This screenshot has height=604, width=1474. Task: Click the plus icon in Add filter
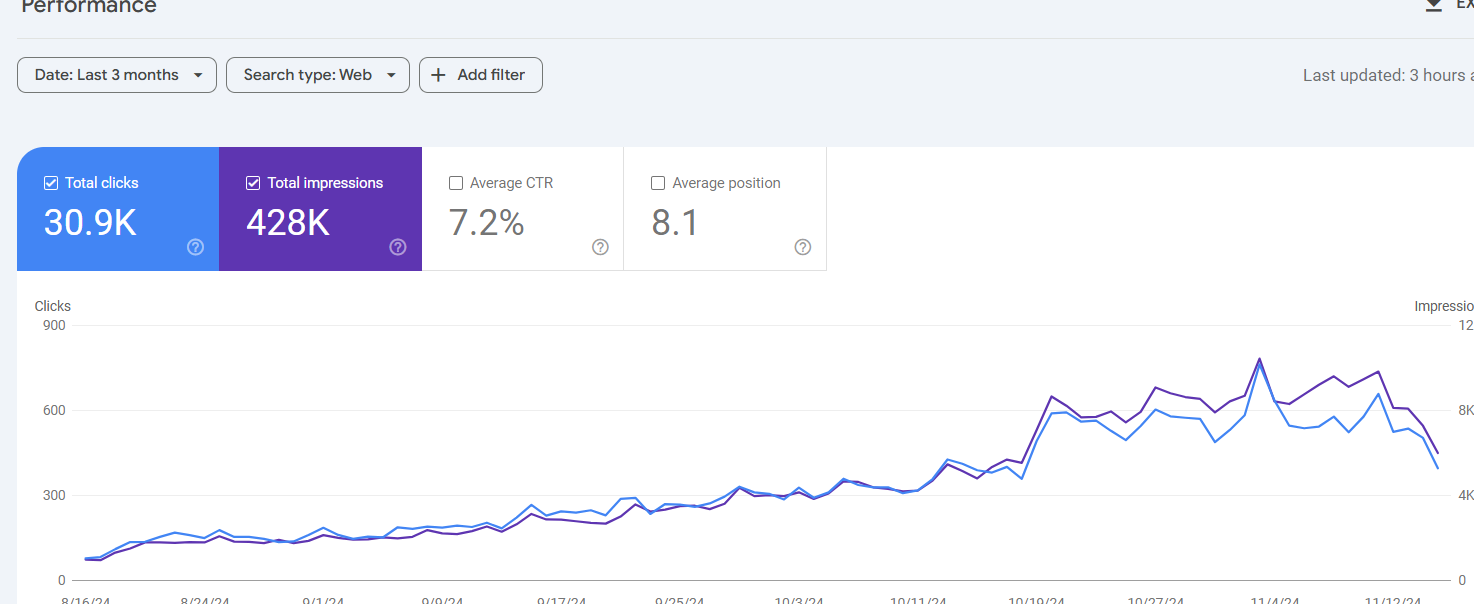[438, 75]
